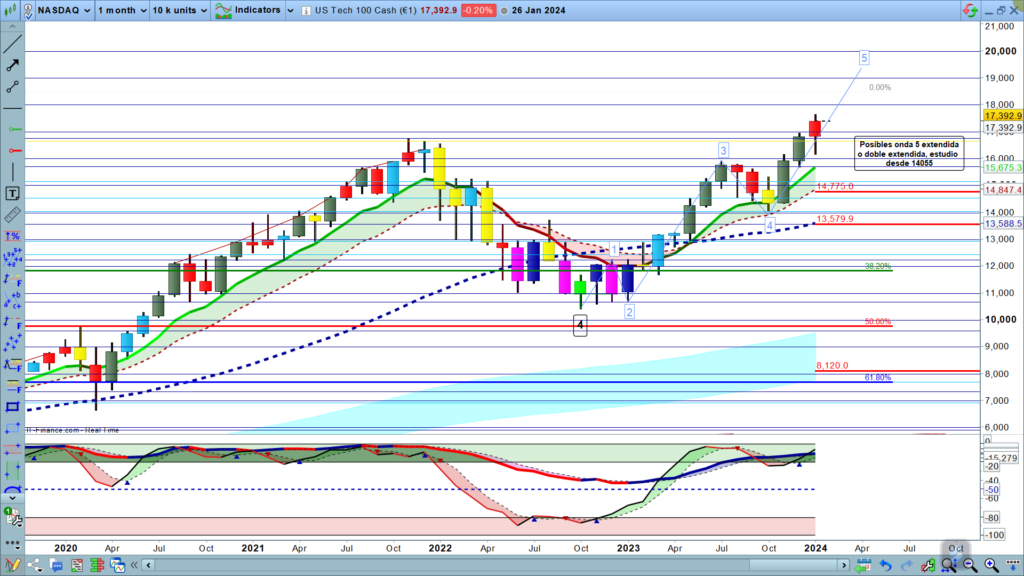The image size is (1024, 576).
Task: Click the undo arrow icon
Action: (x=885, y=566)
